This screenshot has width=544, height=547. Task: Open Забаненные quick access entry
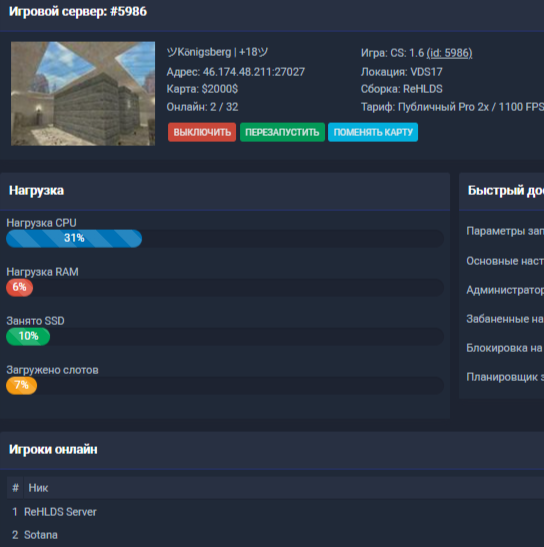click(505, 319)
